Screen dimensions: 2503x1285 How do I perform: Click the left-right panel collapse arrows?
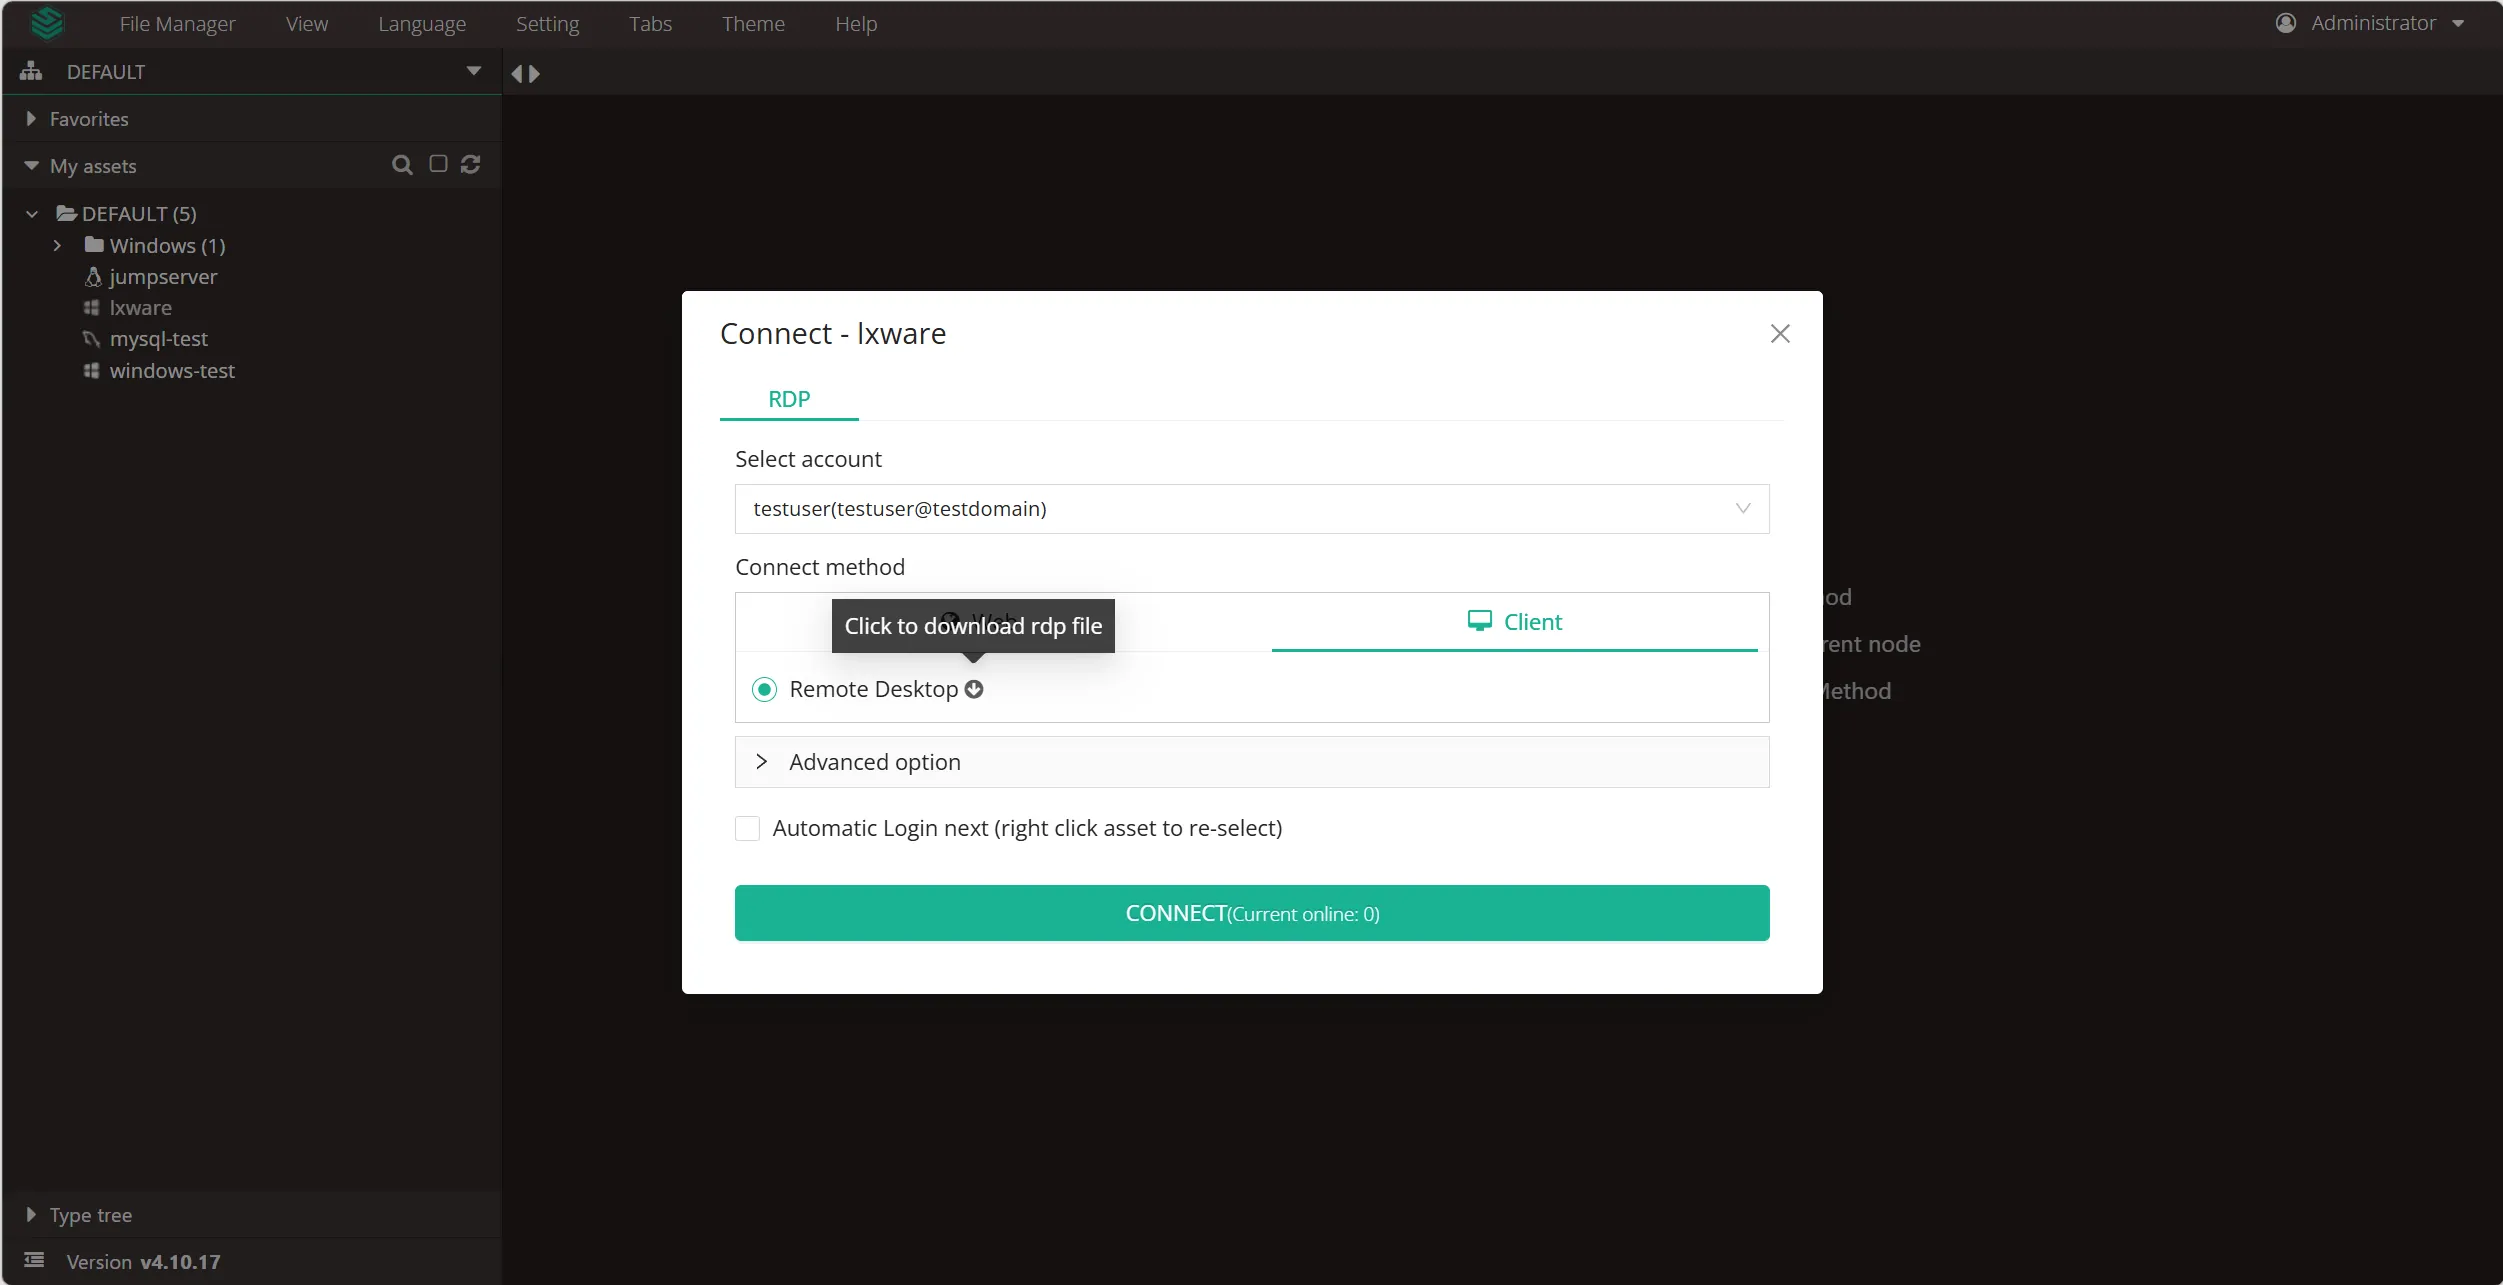(x=525, y=73)
